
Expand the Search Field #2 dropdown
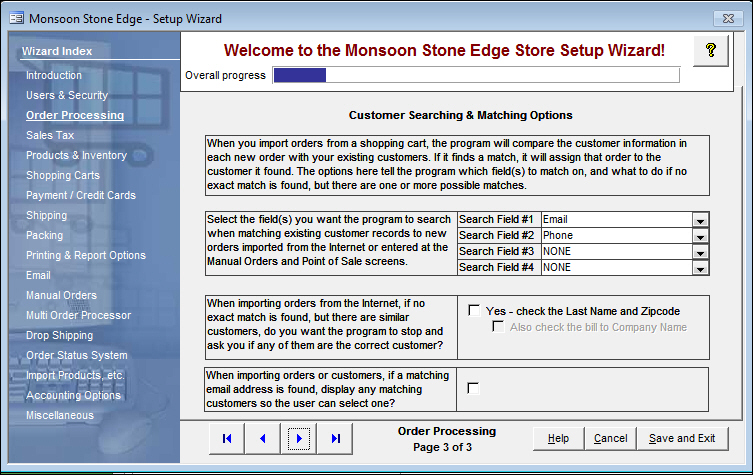tap(700, 236)
